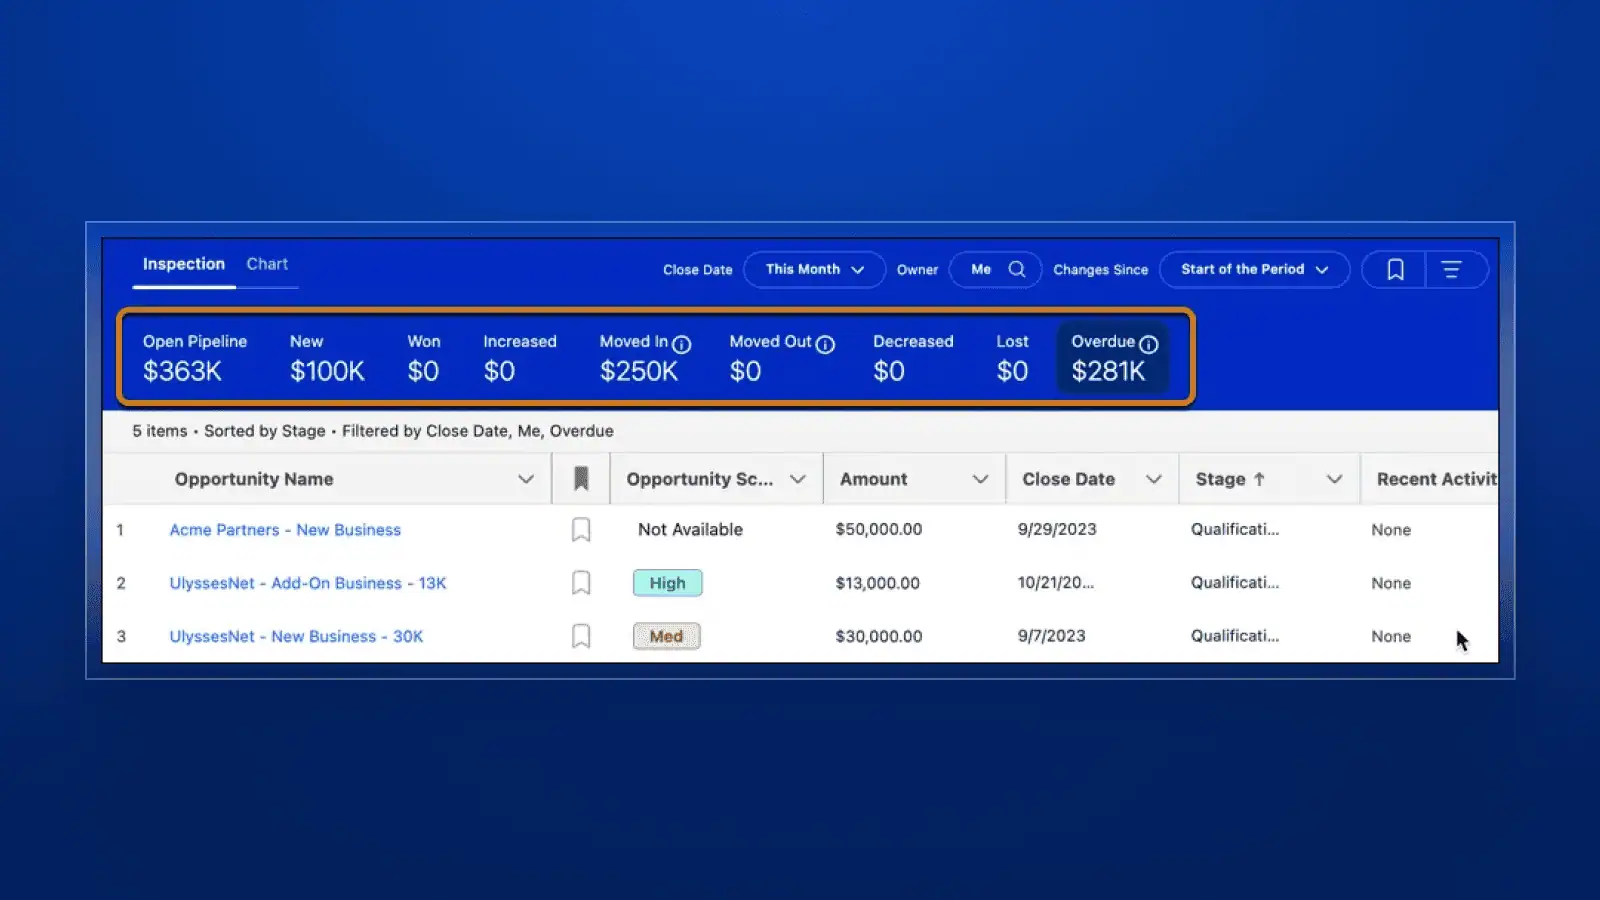Click the search magnifier in Owner field
The height and width of the screenshot is (900, 1600).
[x=1017, y=269]
